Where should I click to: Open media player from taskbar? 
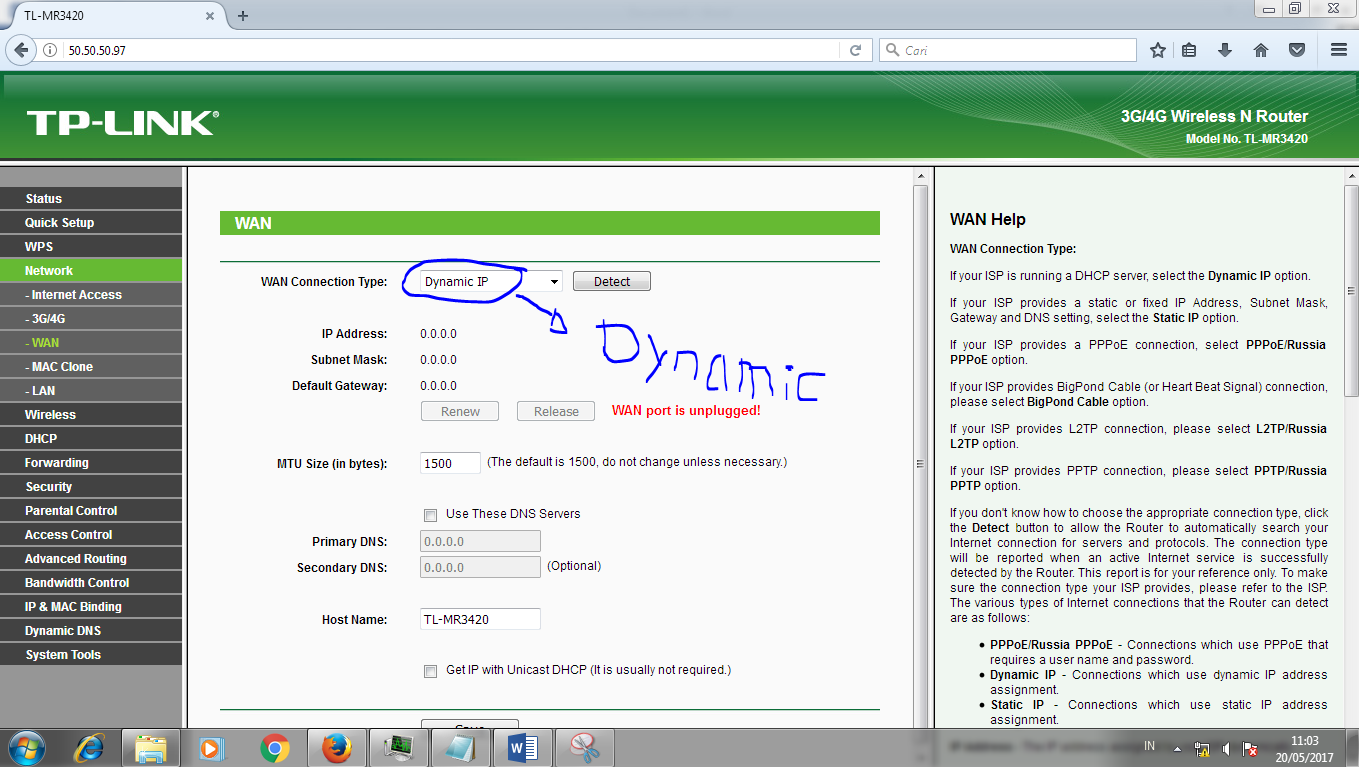click(x=211, y=747)
